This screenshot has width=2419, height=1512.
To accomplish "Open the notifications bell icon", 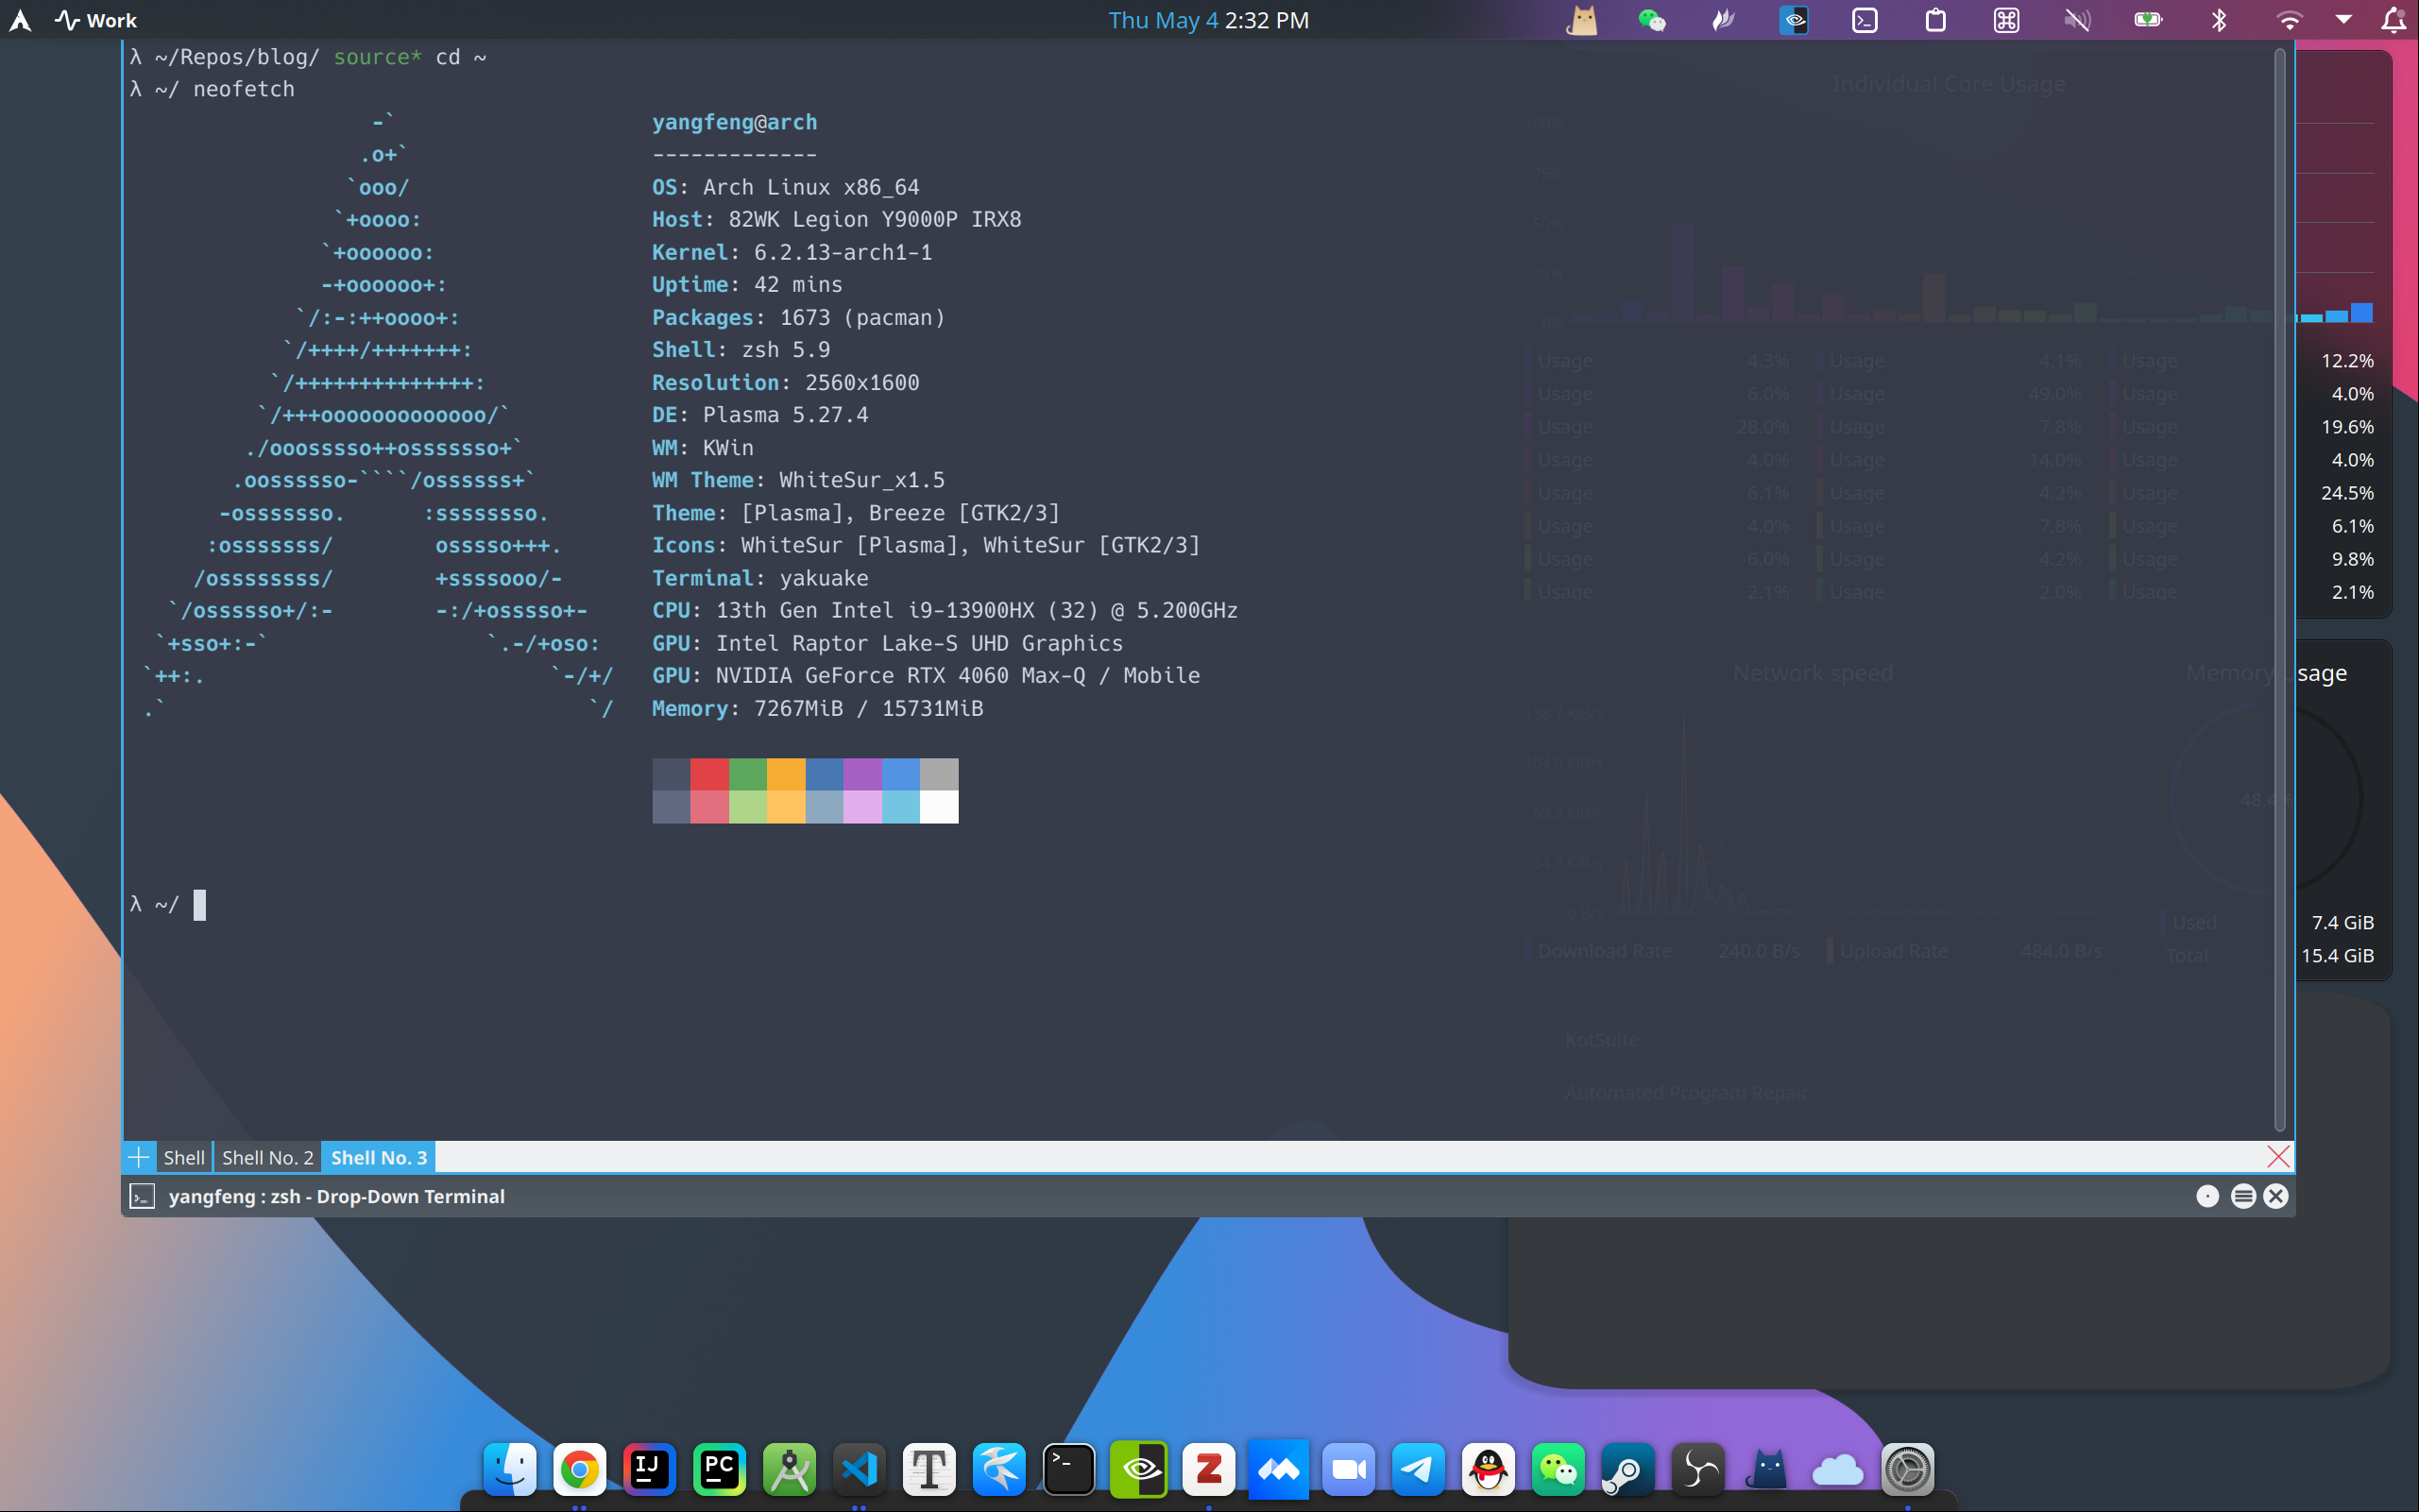I will pos(2394,20).
